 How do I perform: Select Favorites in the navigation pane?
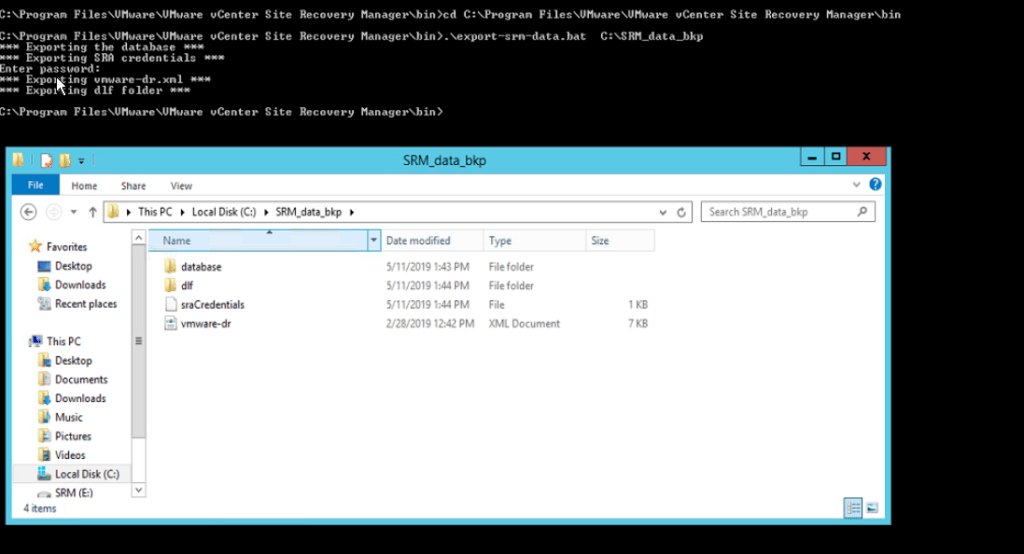click(66, 246)
